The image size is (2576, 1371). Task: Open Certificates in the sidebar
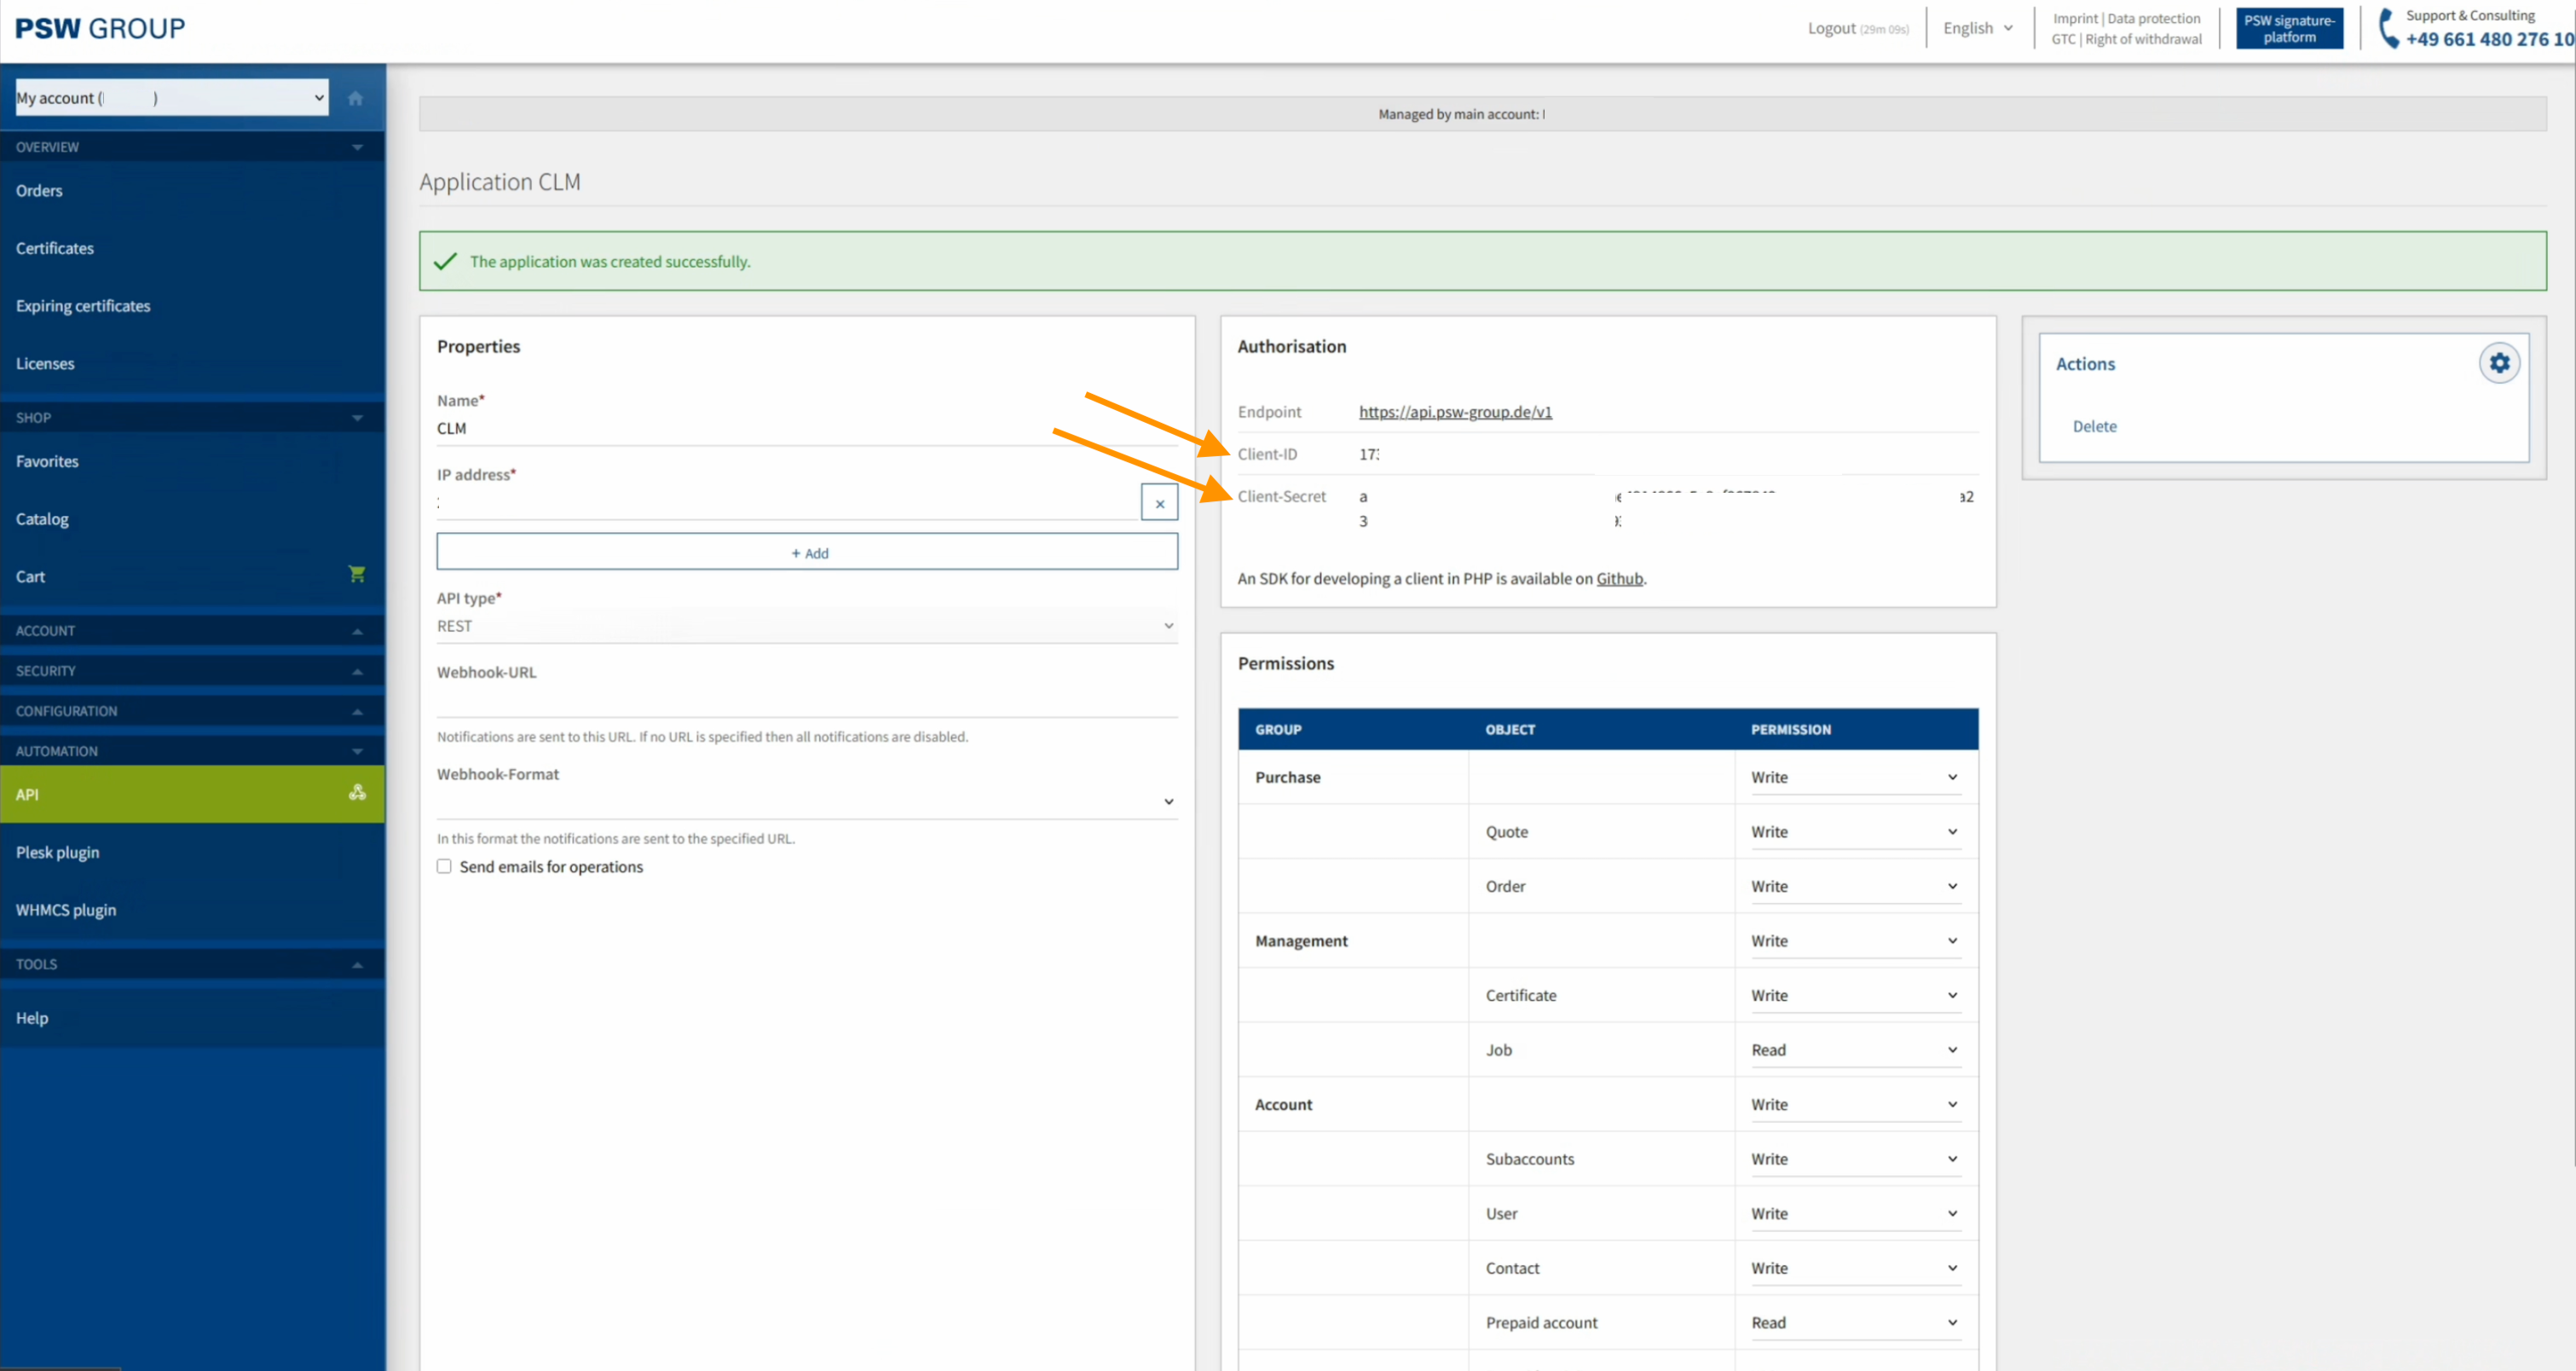point(55,248)
